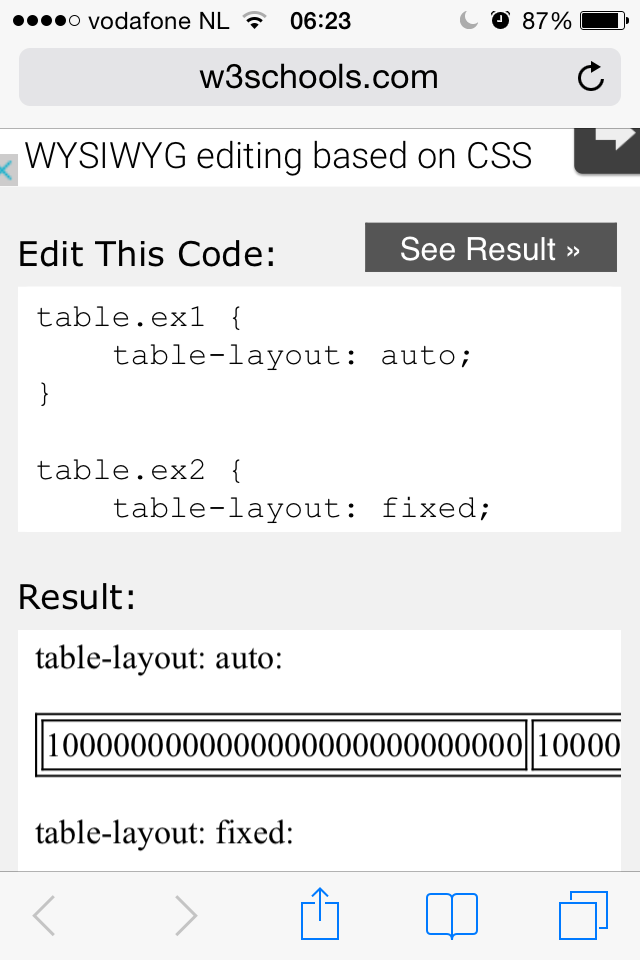Tap the Do Not Disturb moon icon
The width and height of the screenshot is (640, 960).
pos(469,21)
